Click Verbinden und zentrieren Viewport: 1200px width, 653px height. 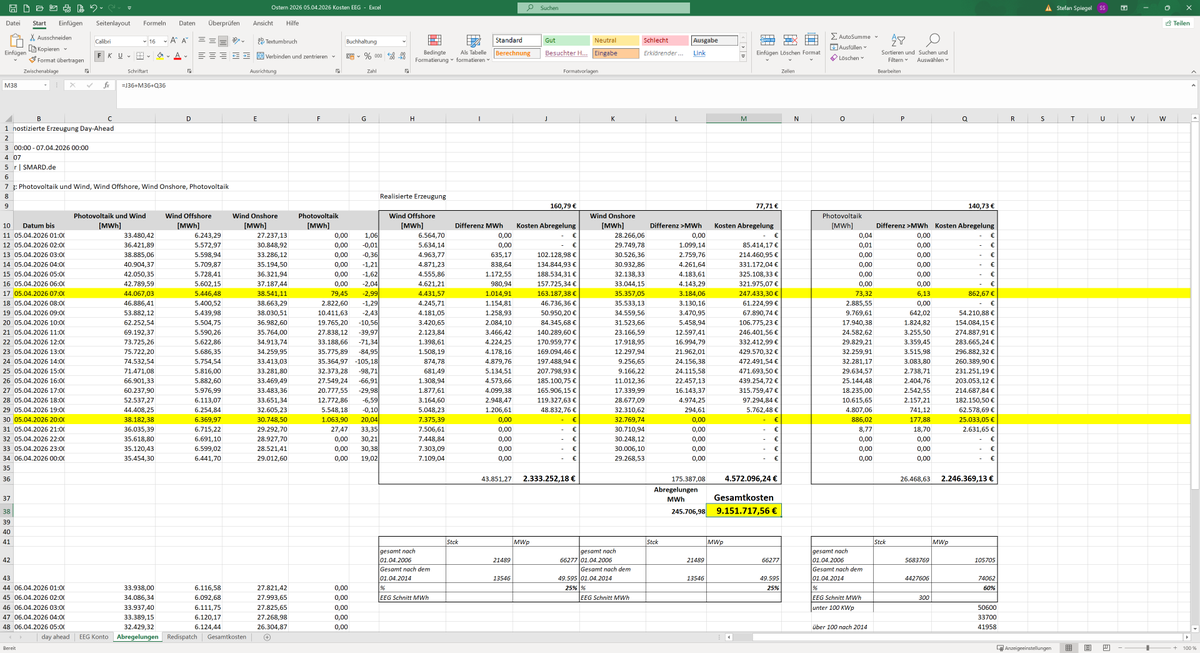[296, 56]
